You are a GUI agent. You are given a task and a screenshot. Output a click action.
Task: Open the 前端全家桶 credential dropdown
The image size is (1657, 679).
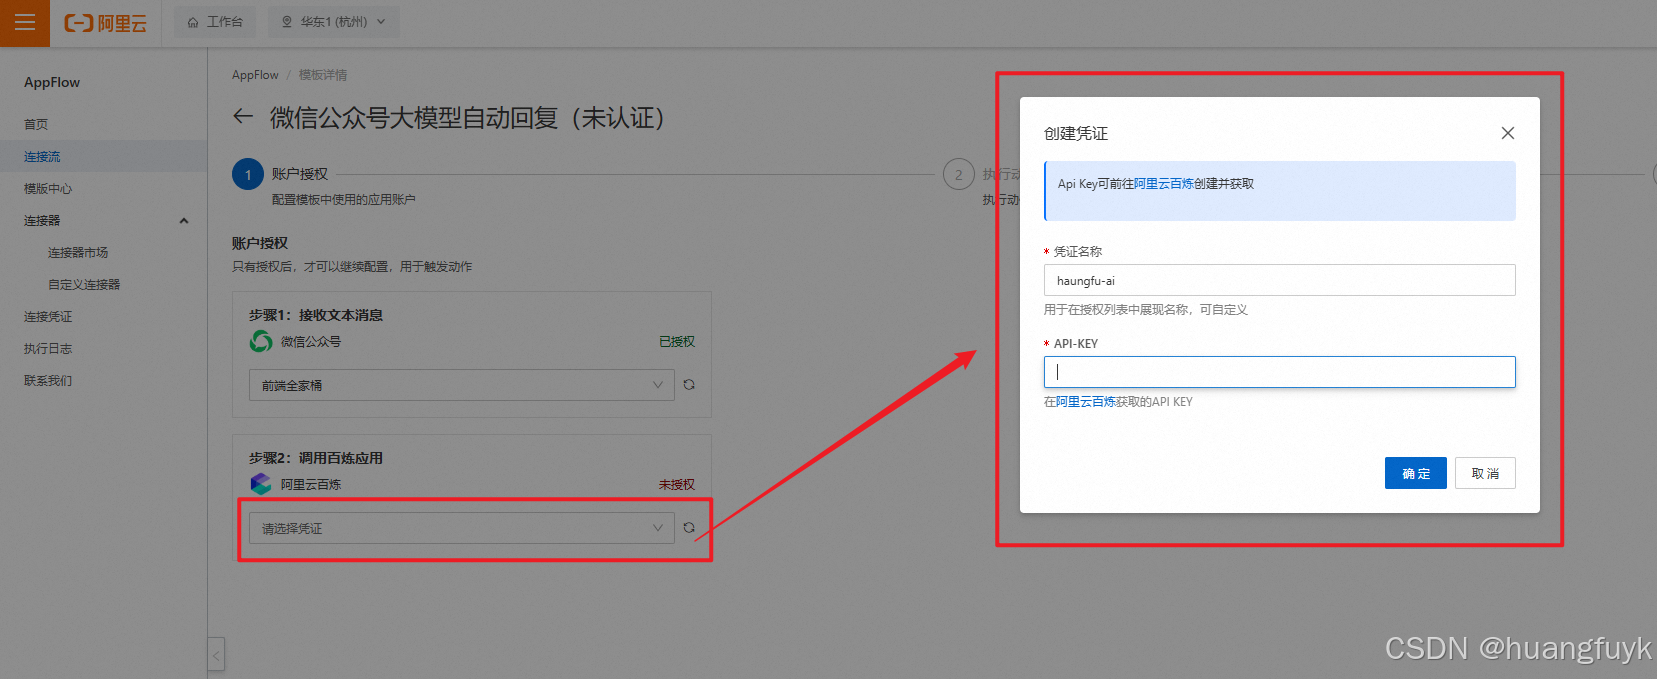click(x=462, y=385)
